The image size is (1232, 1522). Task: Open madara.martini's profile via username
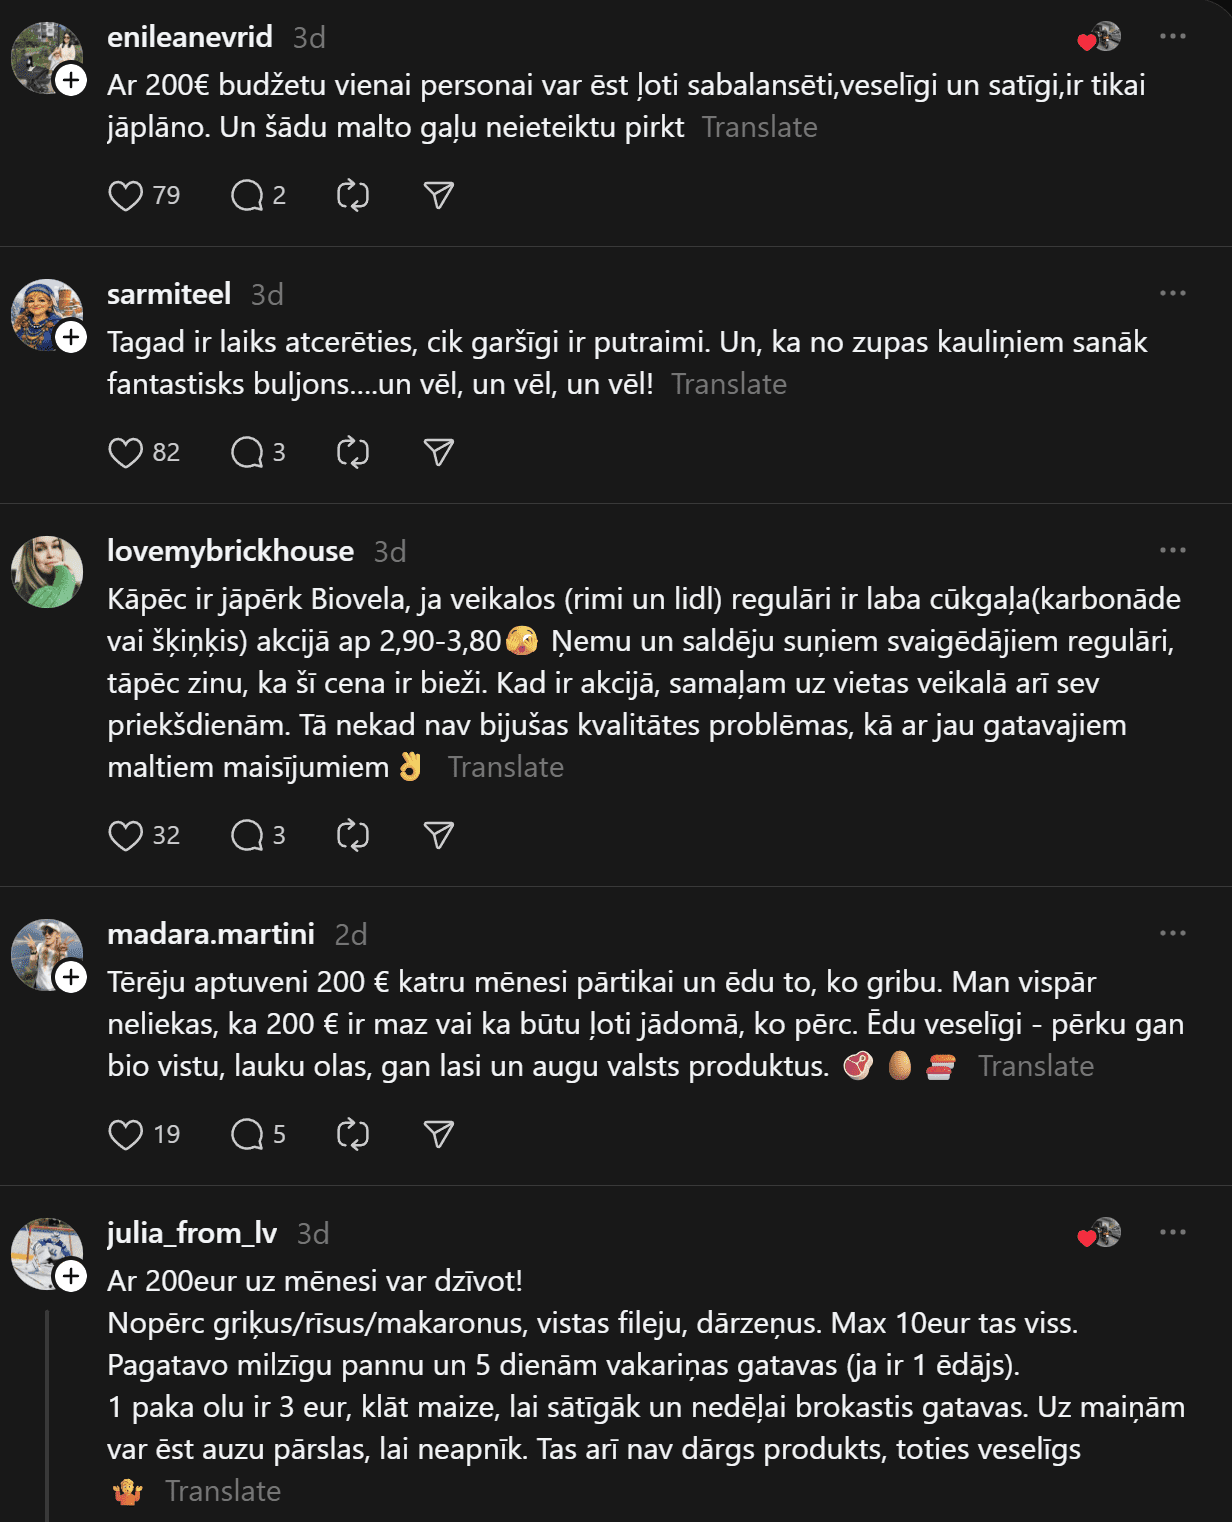[x=211, y=934]
